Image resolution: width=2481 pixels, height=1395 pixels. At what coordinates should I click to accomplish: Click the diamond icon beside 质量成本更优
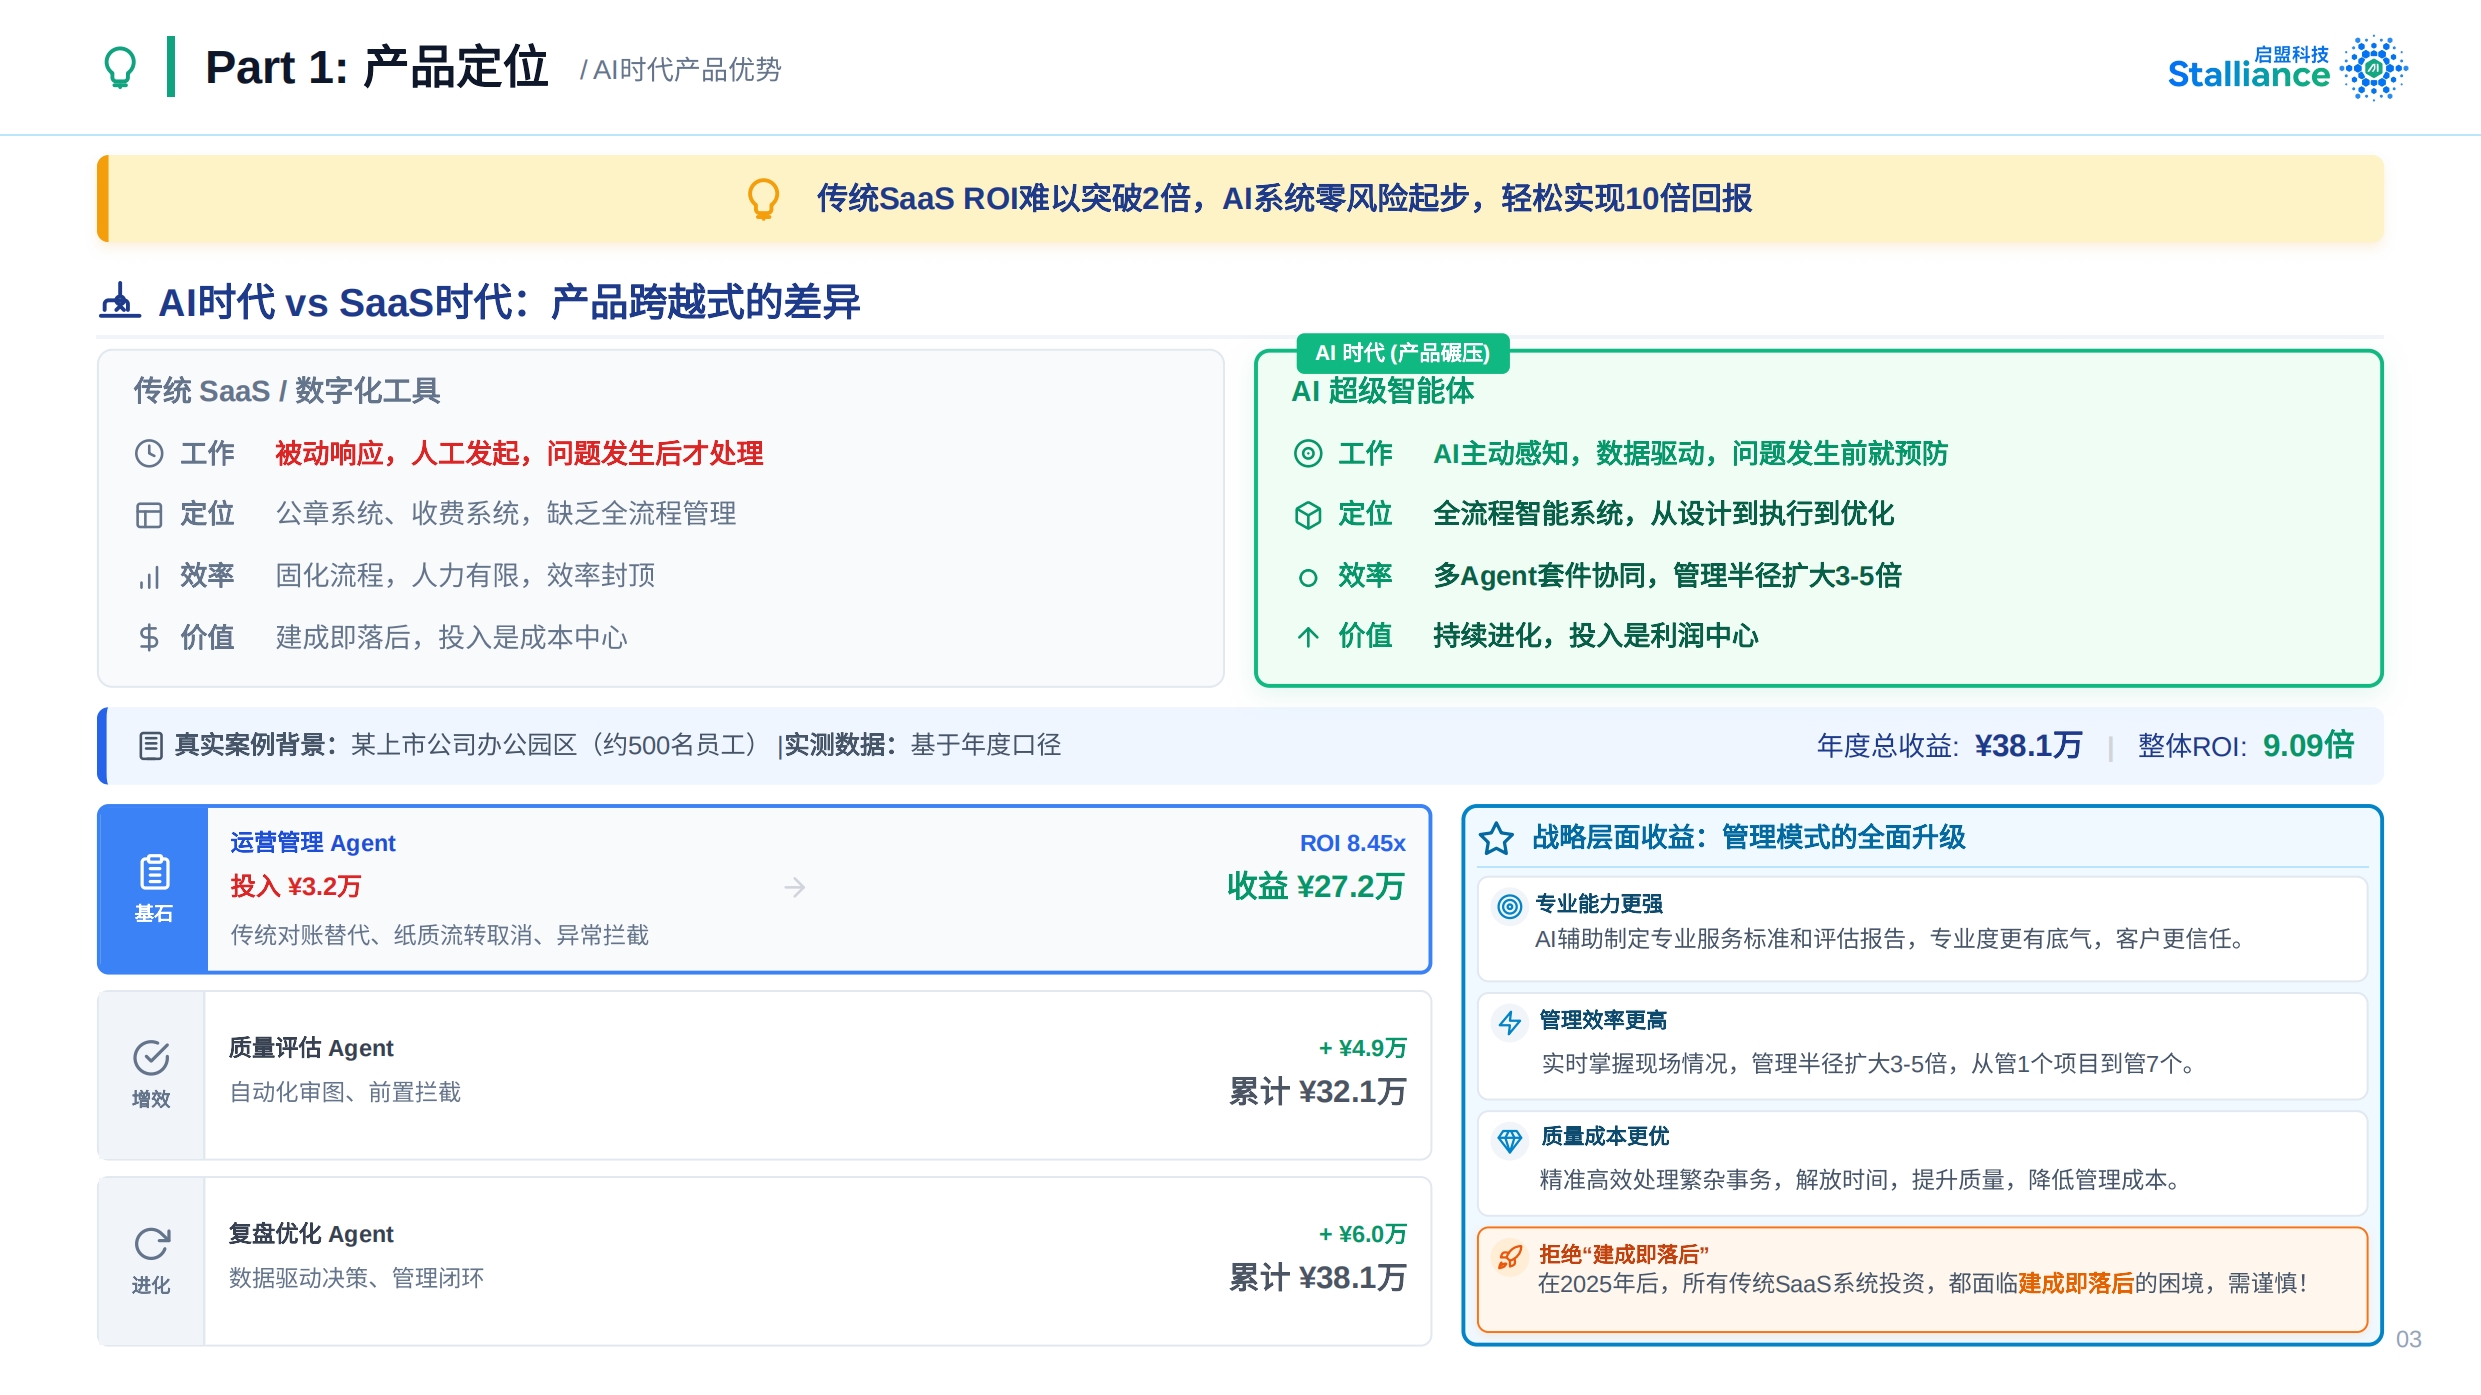[x=1509, y=1140]
